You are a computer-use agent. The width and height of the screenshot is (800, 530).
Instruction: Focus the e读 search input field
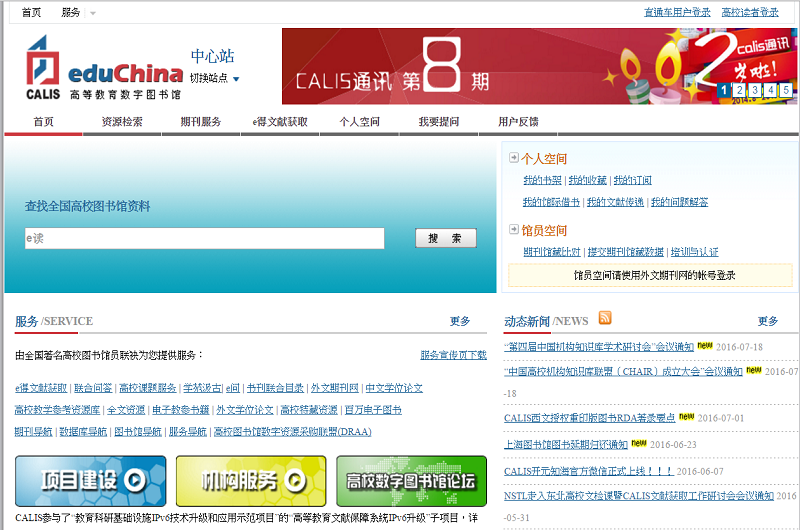[x=205, y=238]
